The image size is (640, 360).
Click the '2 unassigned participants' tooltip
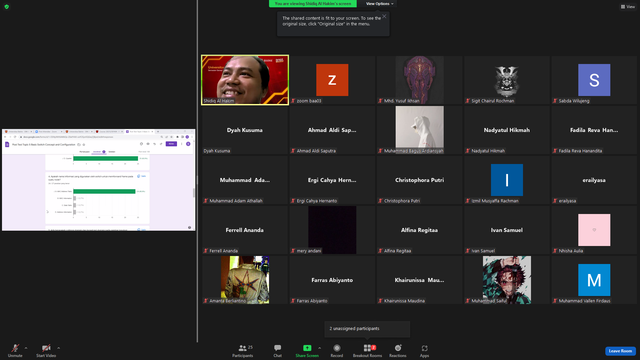(x=367, y=329)
